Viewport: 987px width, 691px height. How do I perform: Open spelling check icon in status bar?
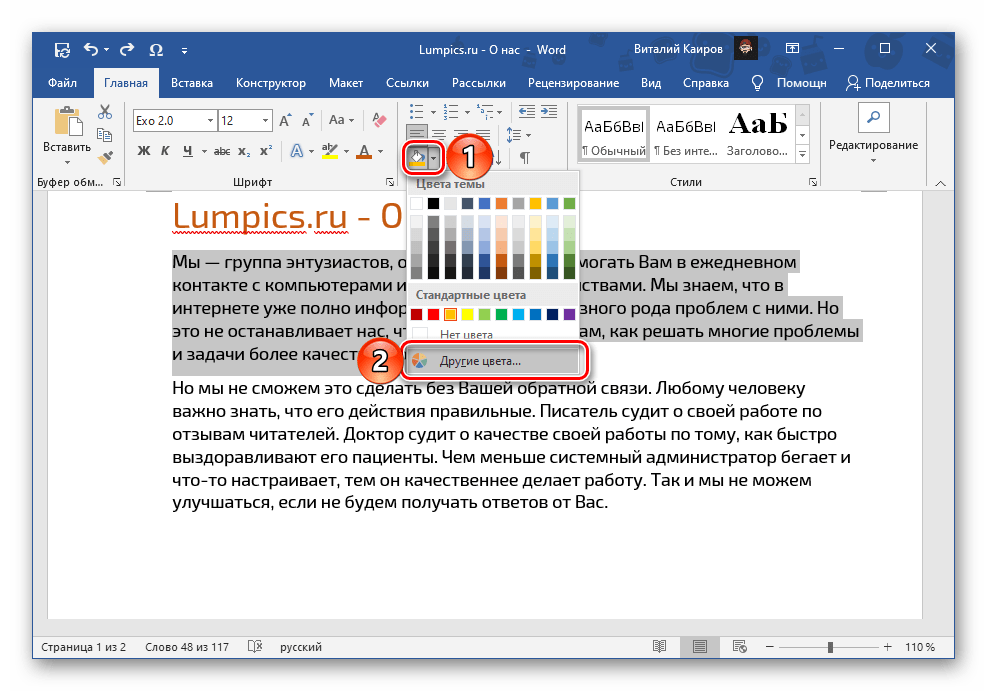(x=255, y=646)
